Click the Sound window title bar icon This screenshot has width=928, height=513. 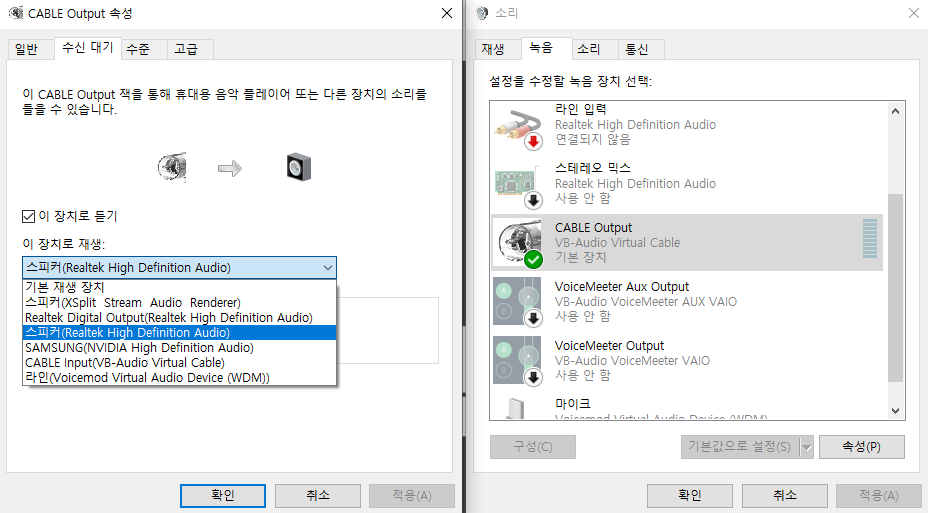coord(482,13)
